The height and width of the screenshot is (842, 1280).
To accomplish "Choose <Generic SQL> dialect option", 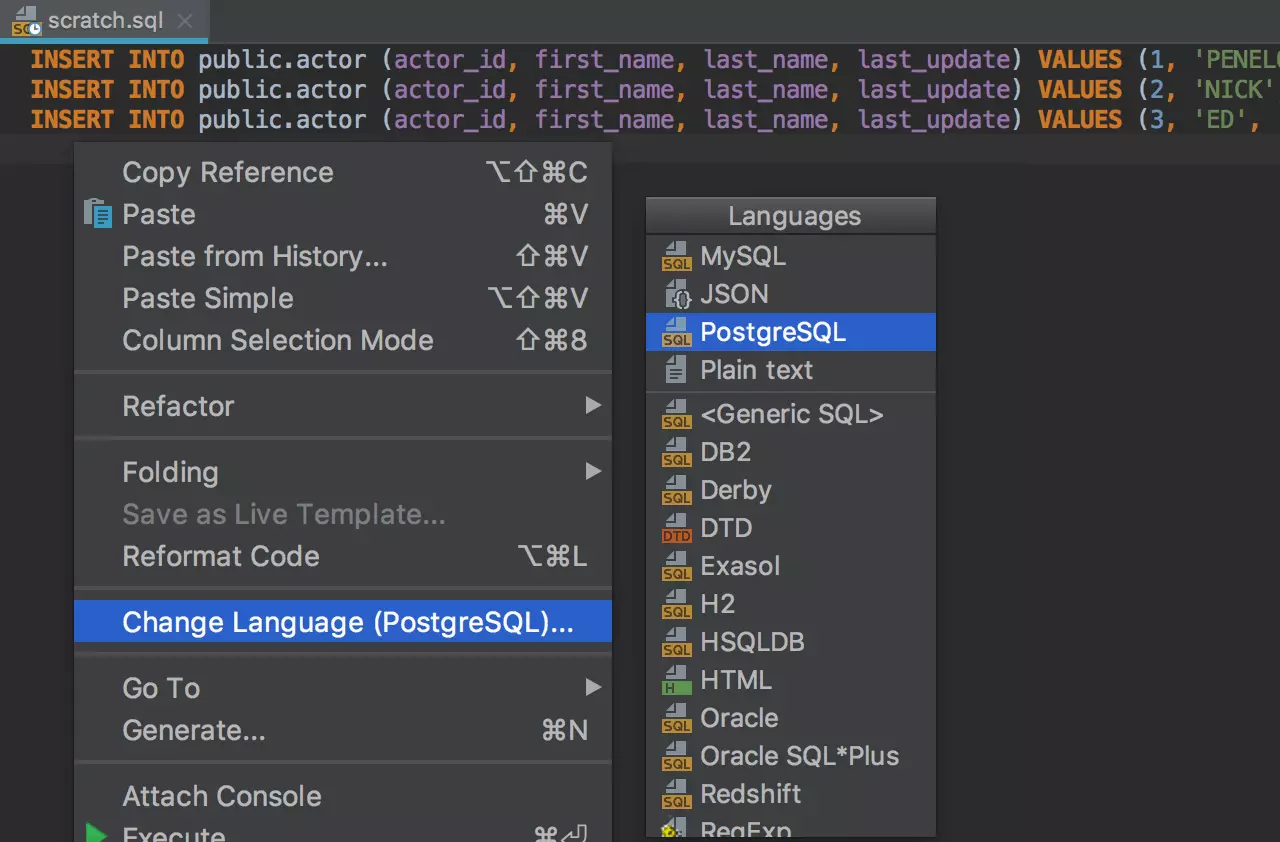I will [791, 414].
